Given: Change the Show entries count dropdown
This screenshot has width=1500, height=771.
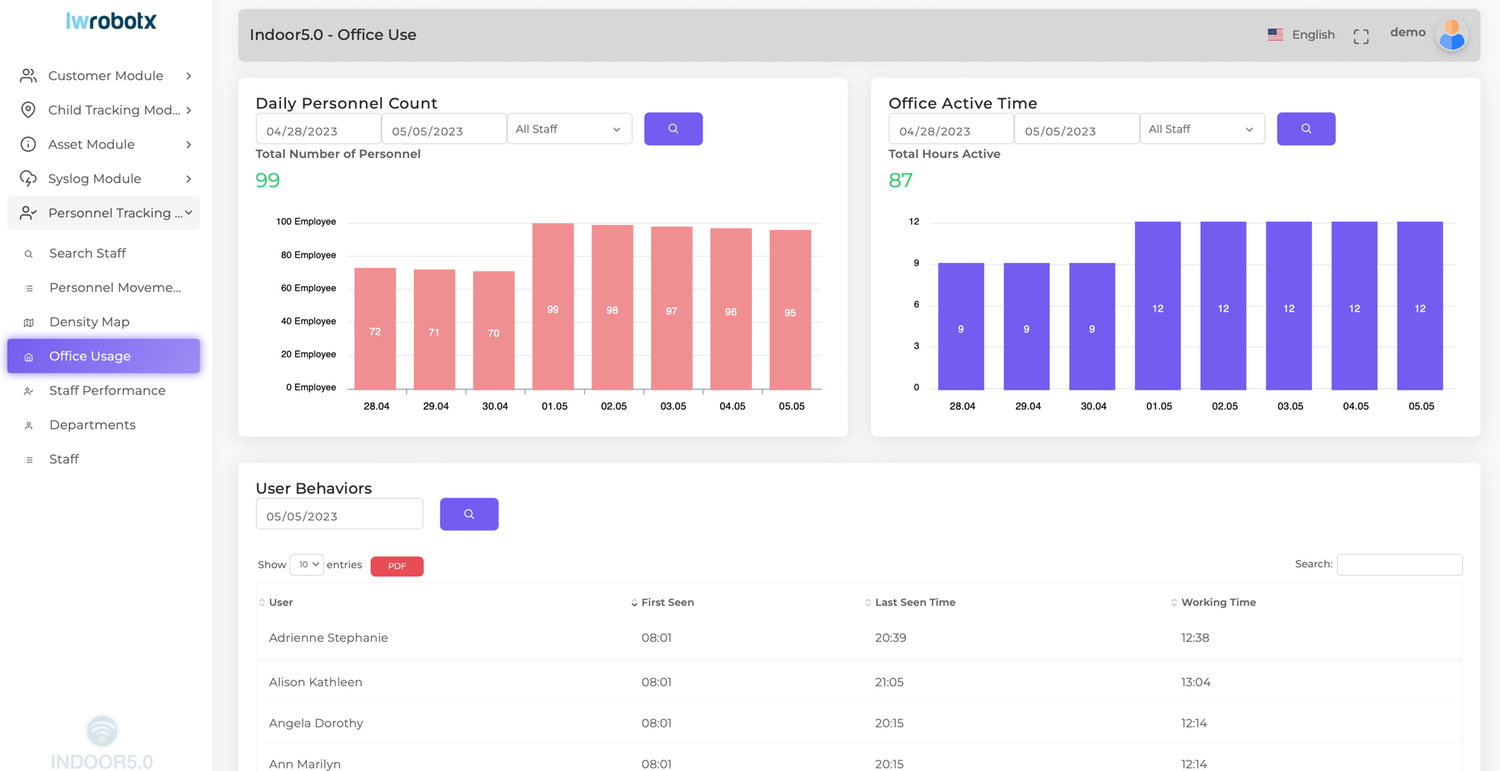Looking at the screenshot, I should 306,564.
